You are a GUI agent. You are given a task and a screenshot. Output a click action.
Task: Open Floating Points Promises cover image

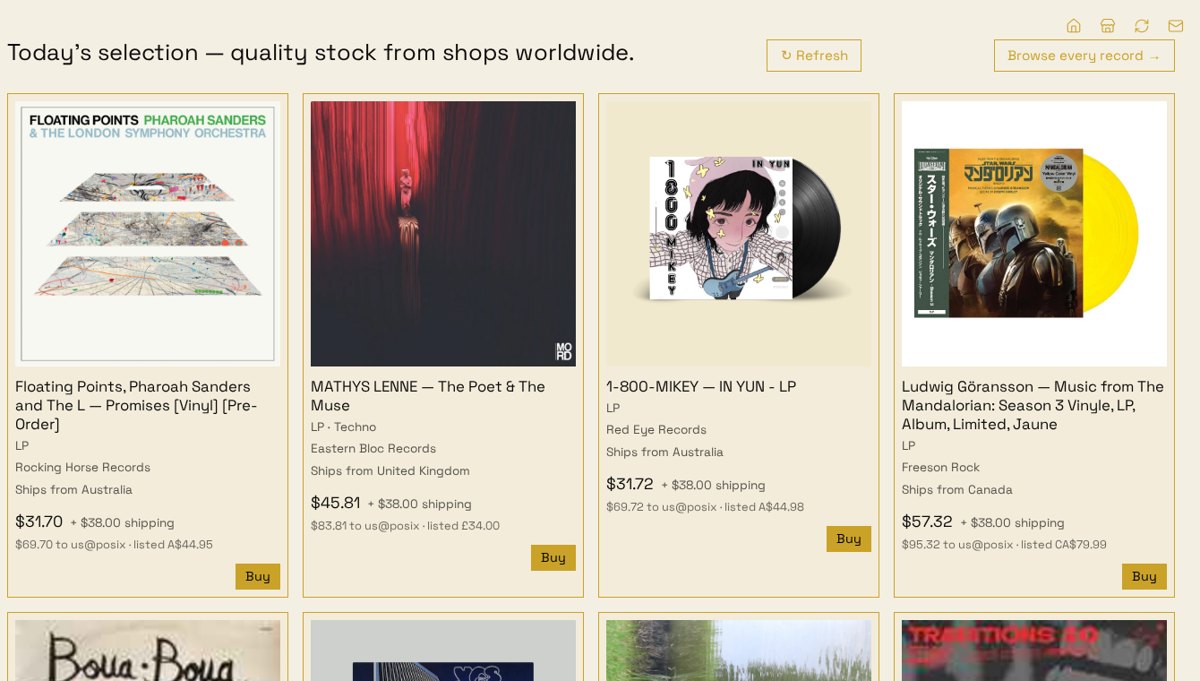148,234
